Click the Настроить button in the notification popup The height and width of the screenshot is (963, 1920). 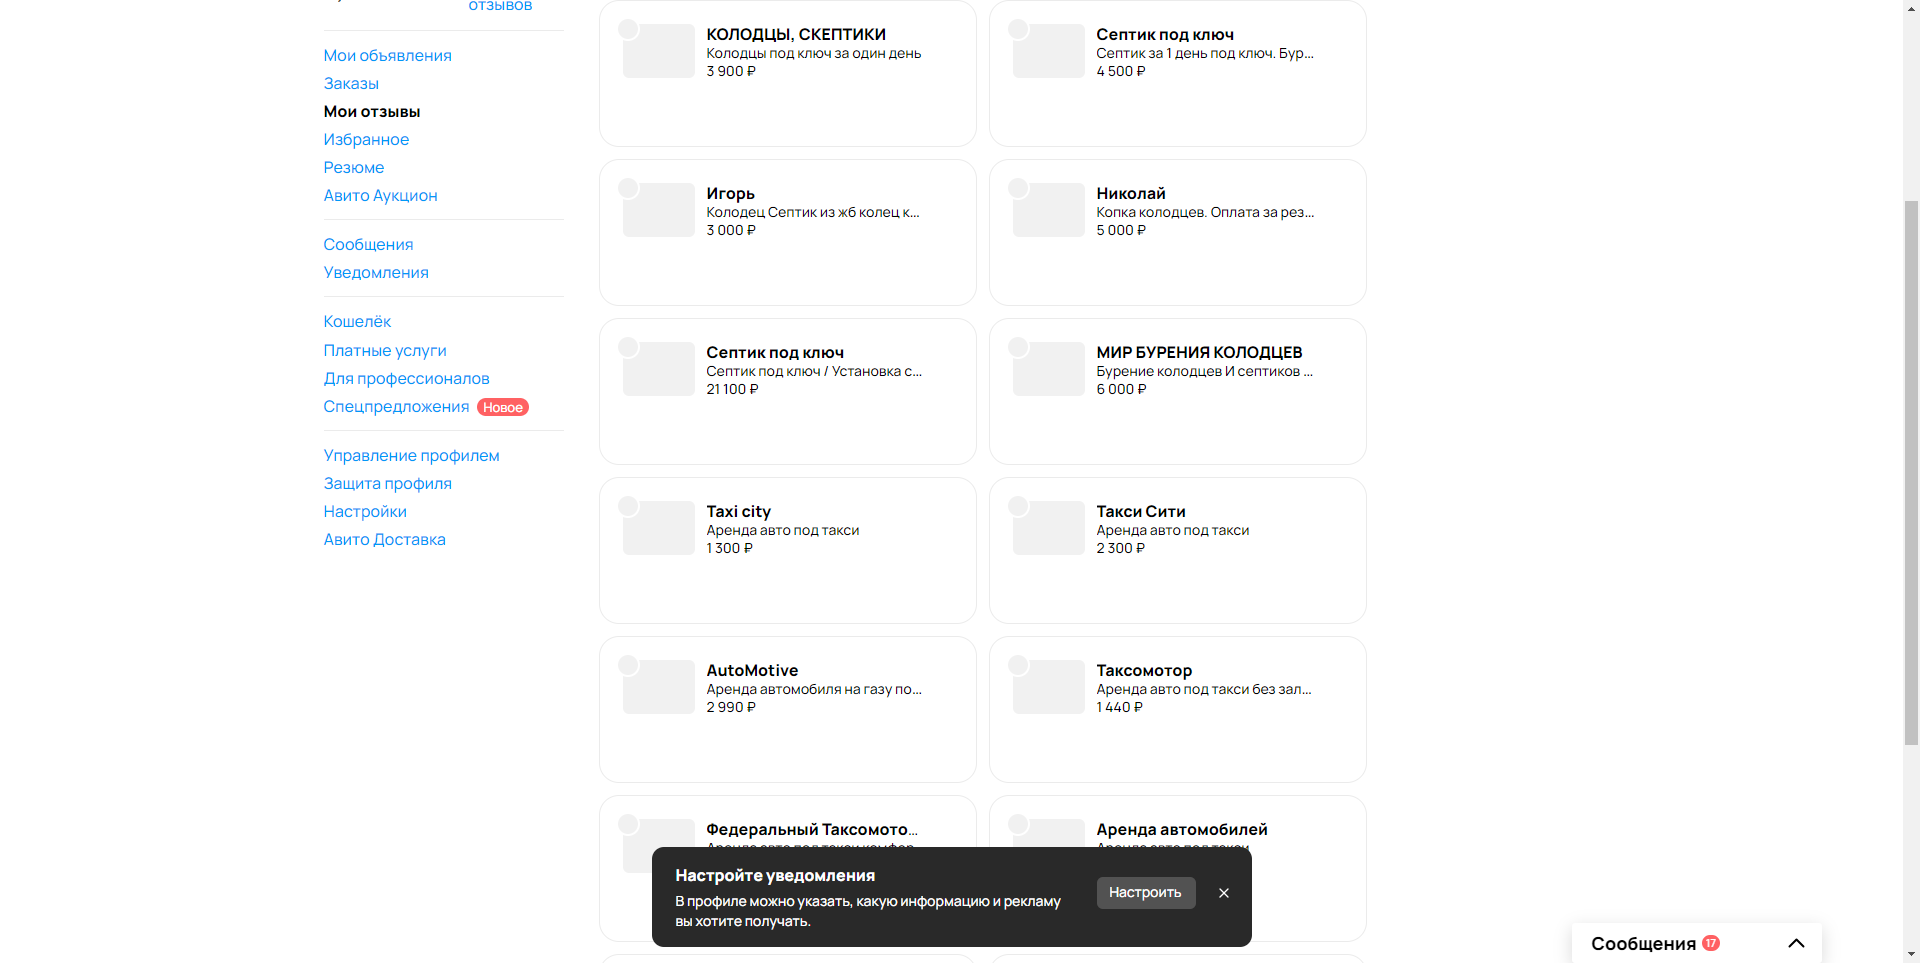click(1145, 893)
